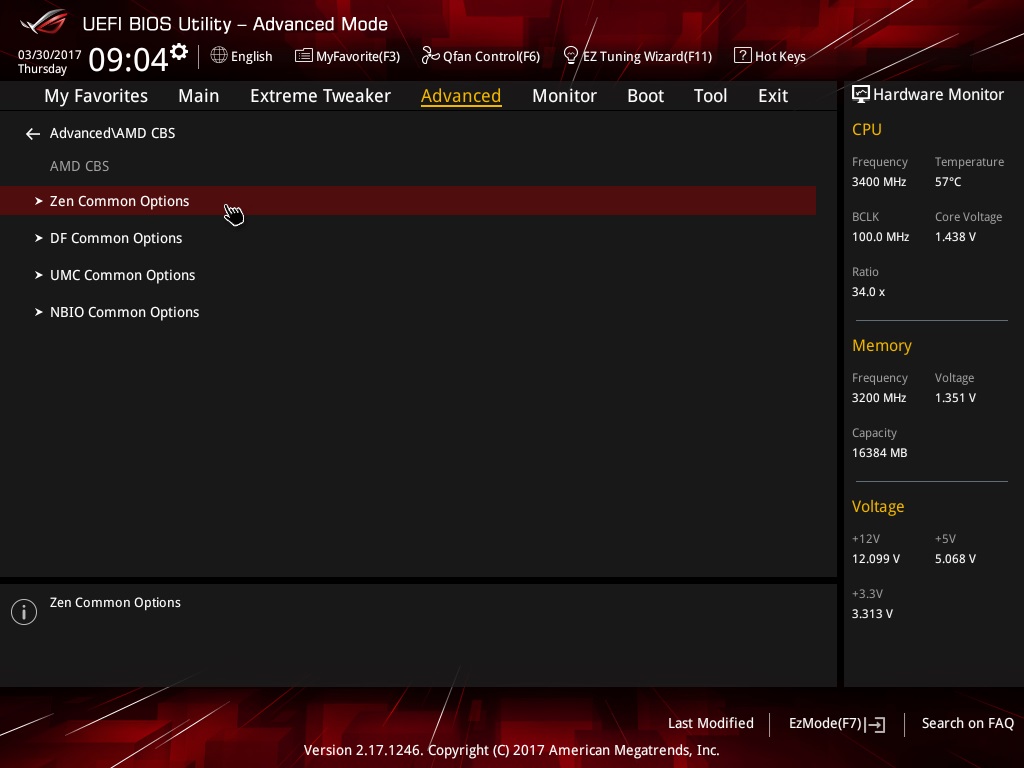Open Search on FAQ link
The width and height of the screenshot is (1024, 768).
[x=967, y=724]
